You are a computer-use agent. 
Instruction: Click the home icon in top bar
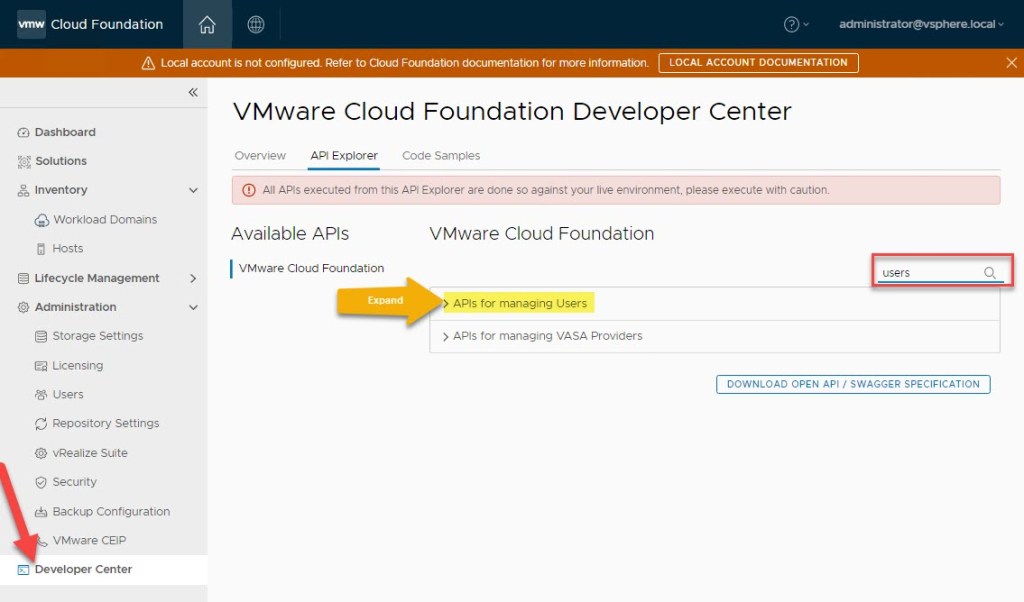207,24
